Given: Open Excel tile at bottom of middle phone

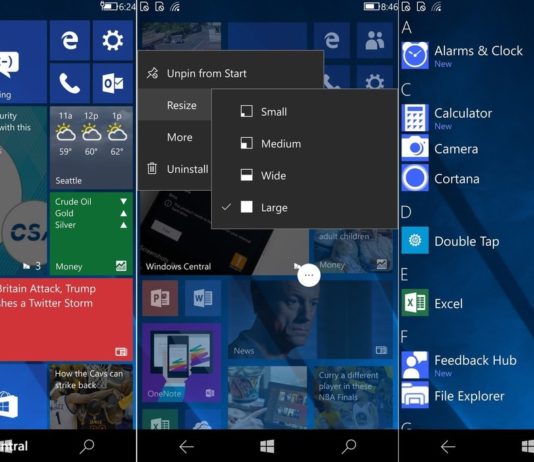Looking at the screenshot, I should [160, 419].
